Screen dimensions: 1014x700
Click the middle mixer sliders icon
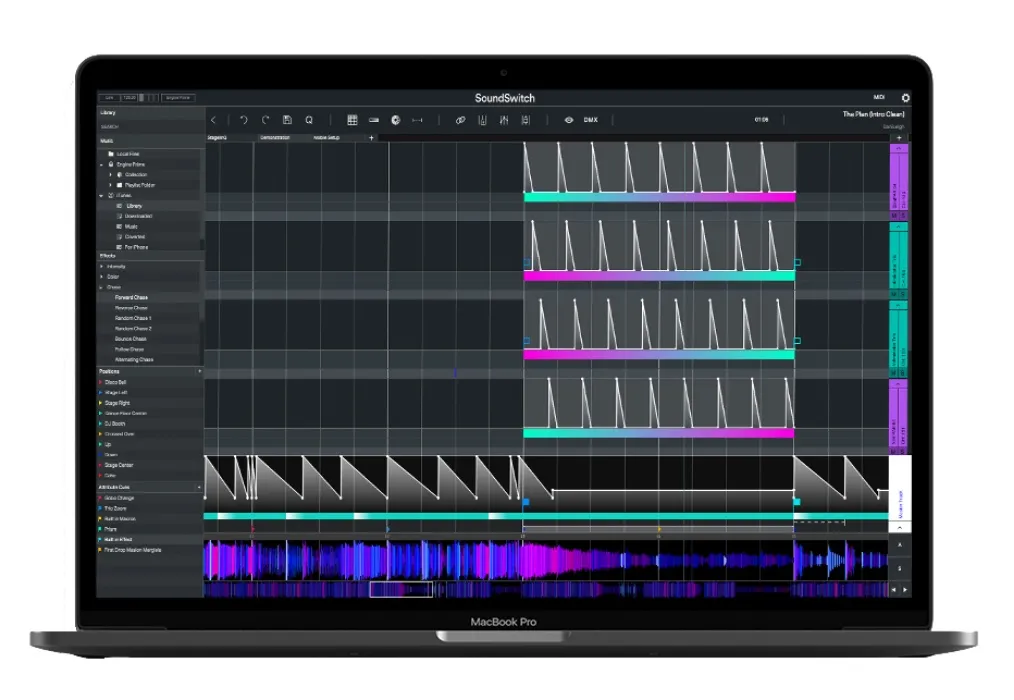click(504, 120)
